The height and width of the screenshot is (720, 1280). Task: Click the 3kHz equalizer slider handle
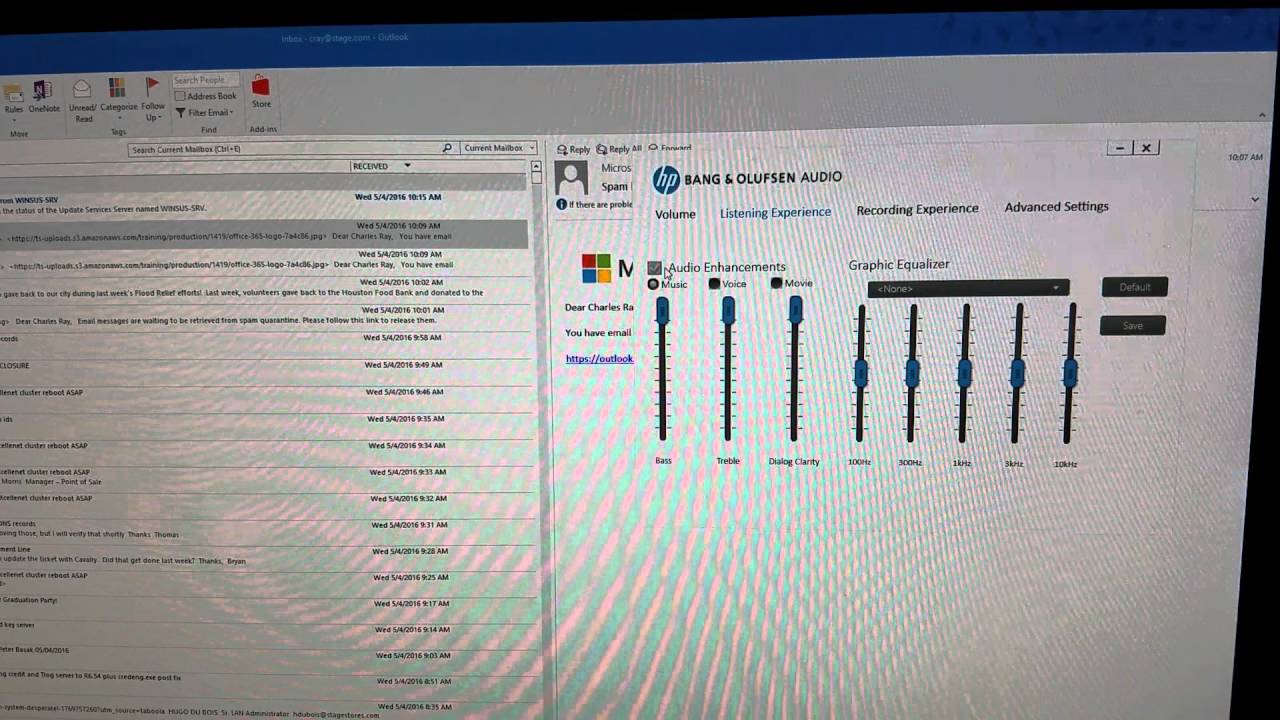coord(1017,373)
